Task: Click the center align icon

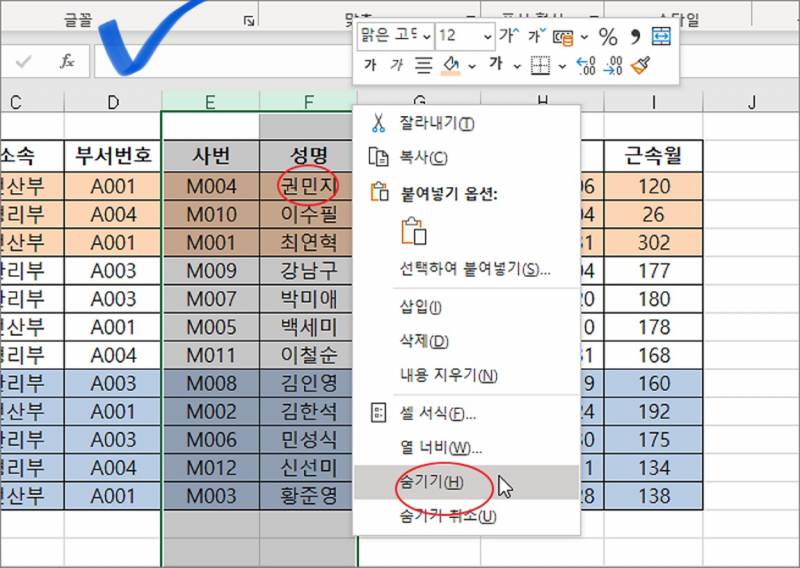Action: [423, 65]
